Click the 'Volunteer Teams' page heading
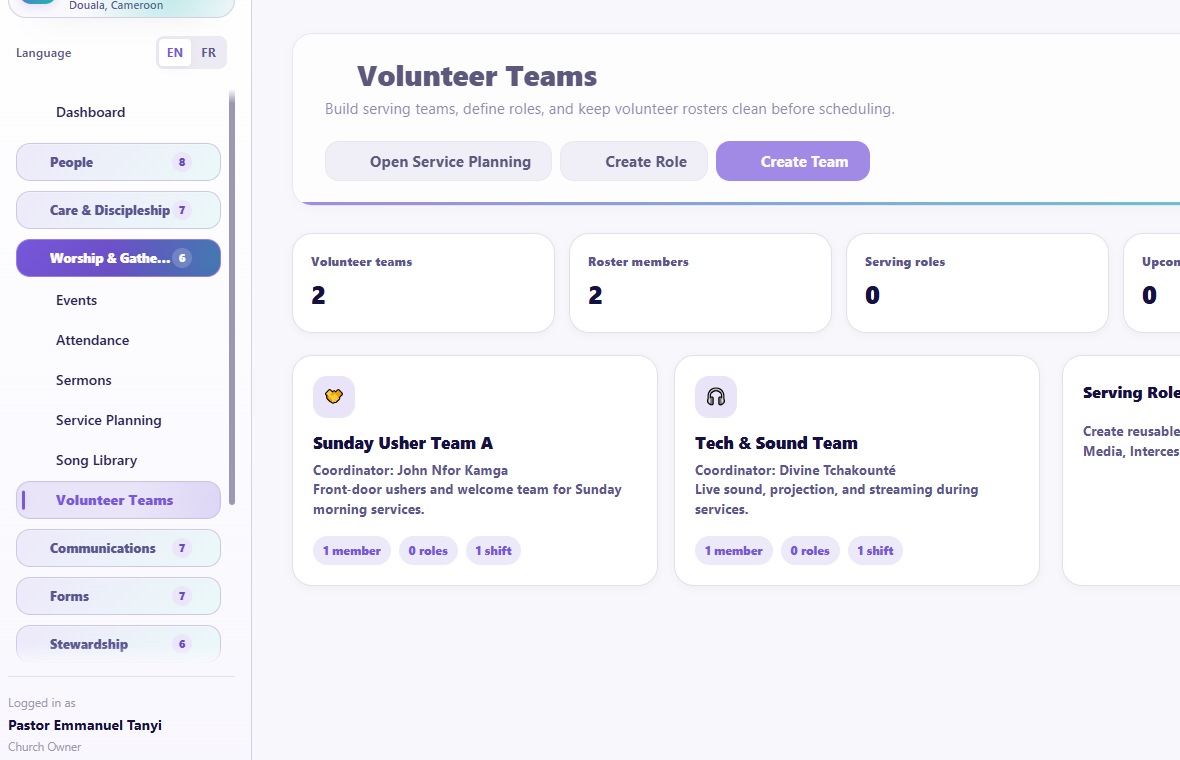 pyautogui.click(x=476, y=76)
